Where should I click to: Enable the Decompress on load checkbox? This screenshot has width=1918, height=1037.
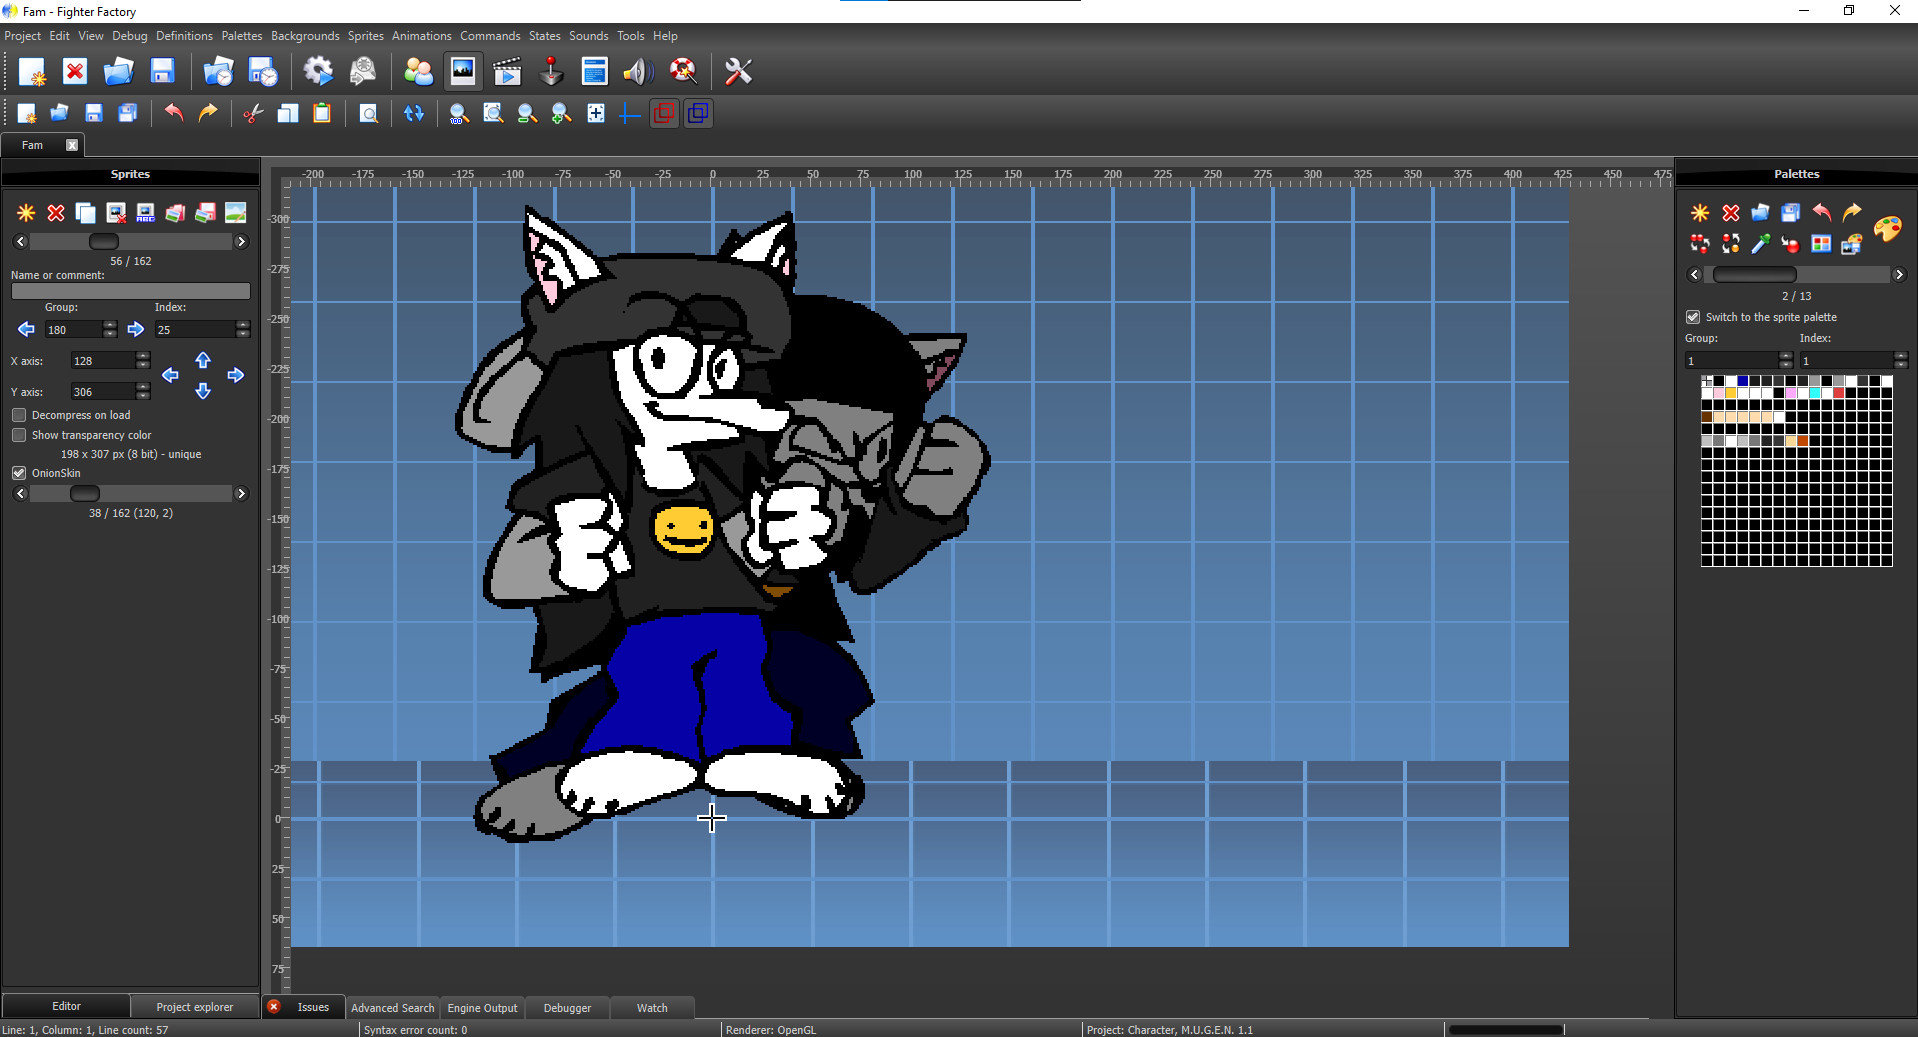coord(18,415)
